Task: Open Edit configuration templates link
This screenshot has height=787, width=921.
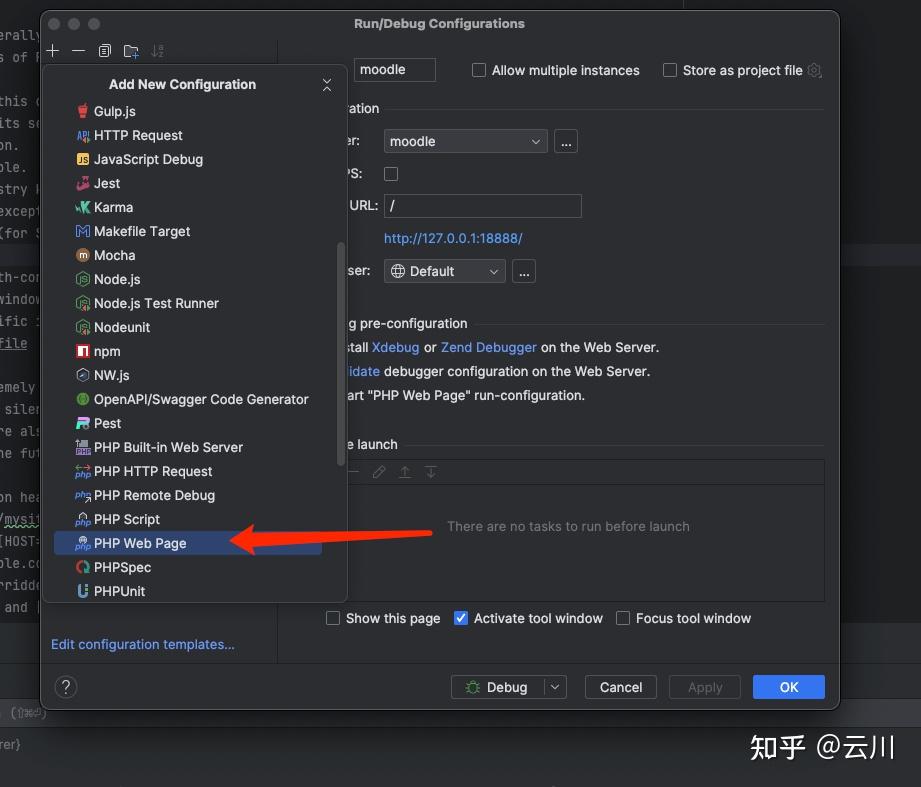Action: tap(143, 644)
